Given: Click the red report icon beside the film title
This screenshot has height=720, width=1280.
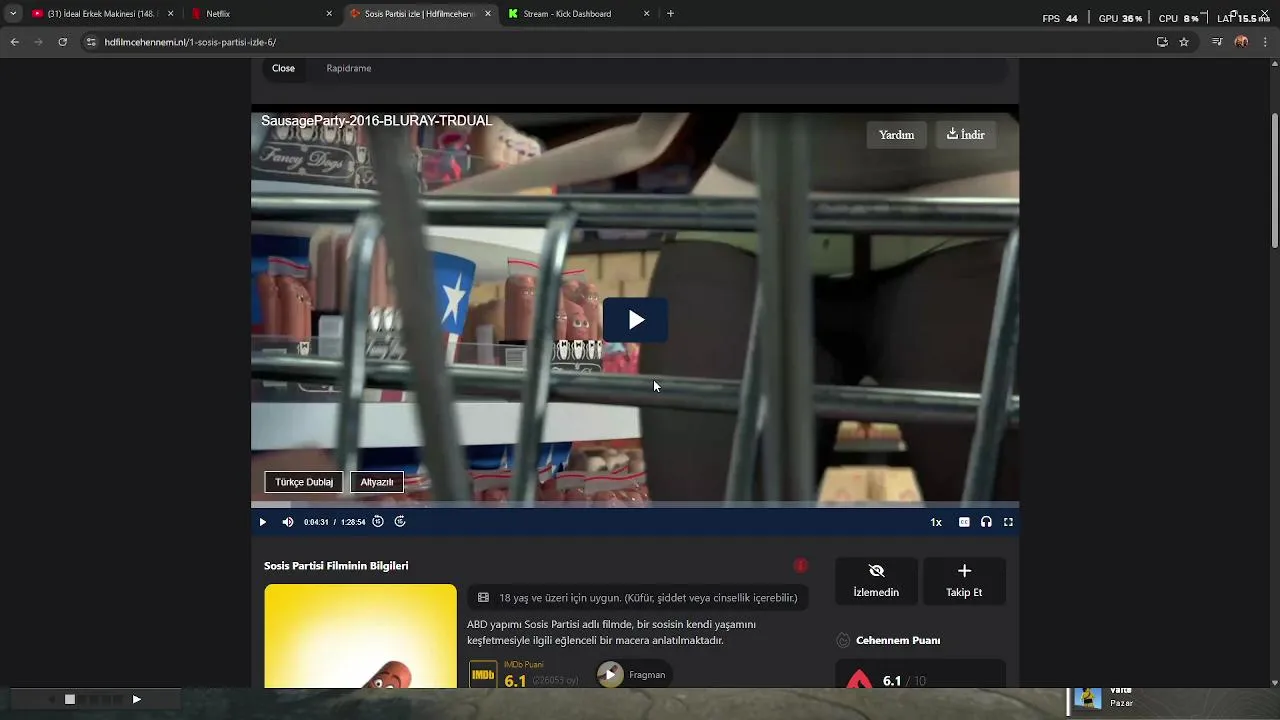Looking at the screenshot, I should click(800, 566).
